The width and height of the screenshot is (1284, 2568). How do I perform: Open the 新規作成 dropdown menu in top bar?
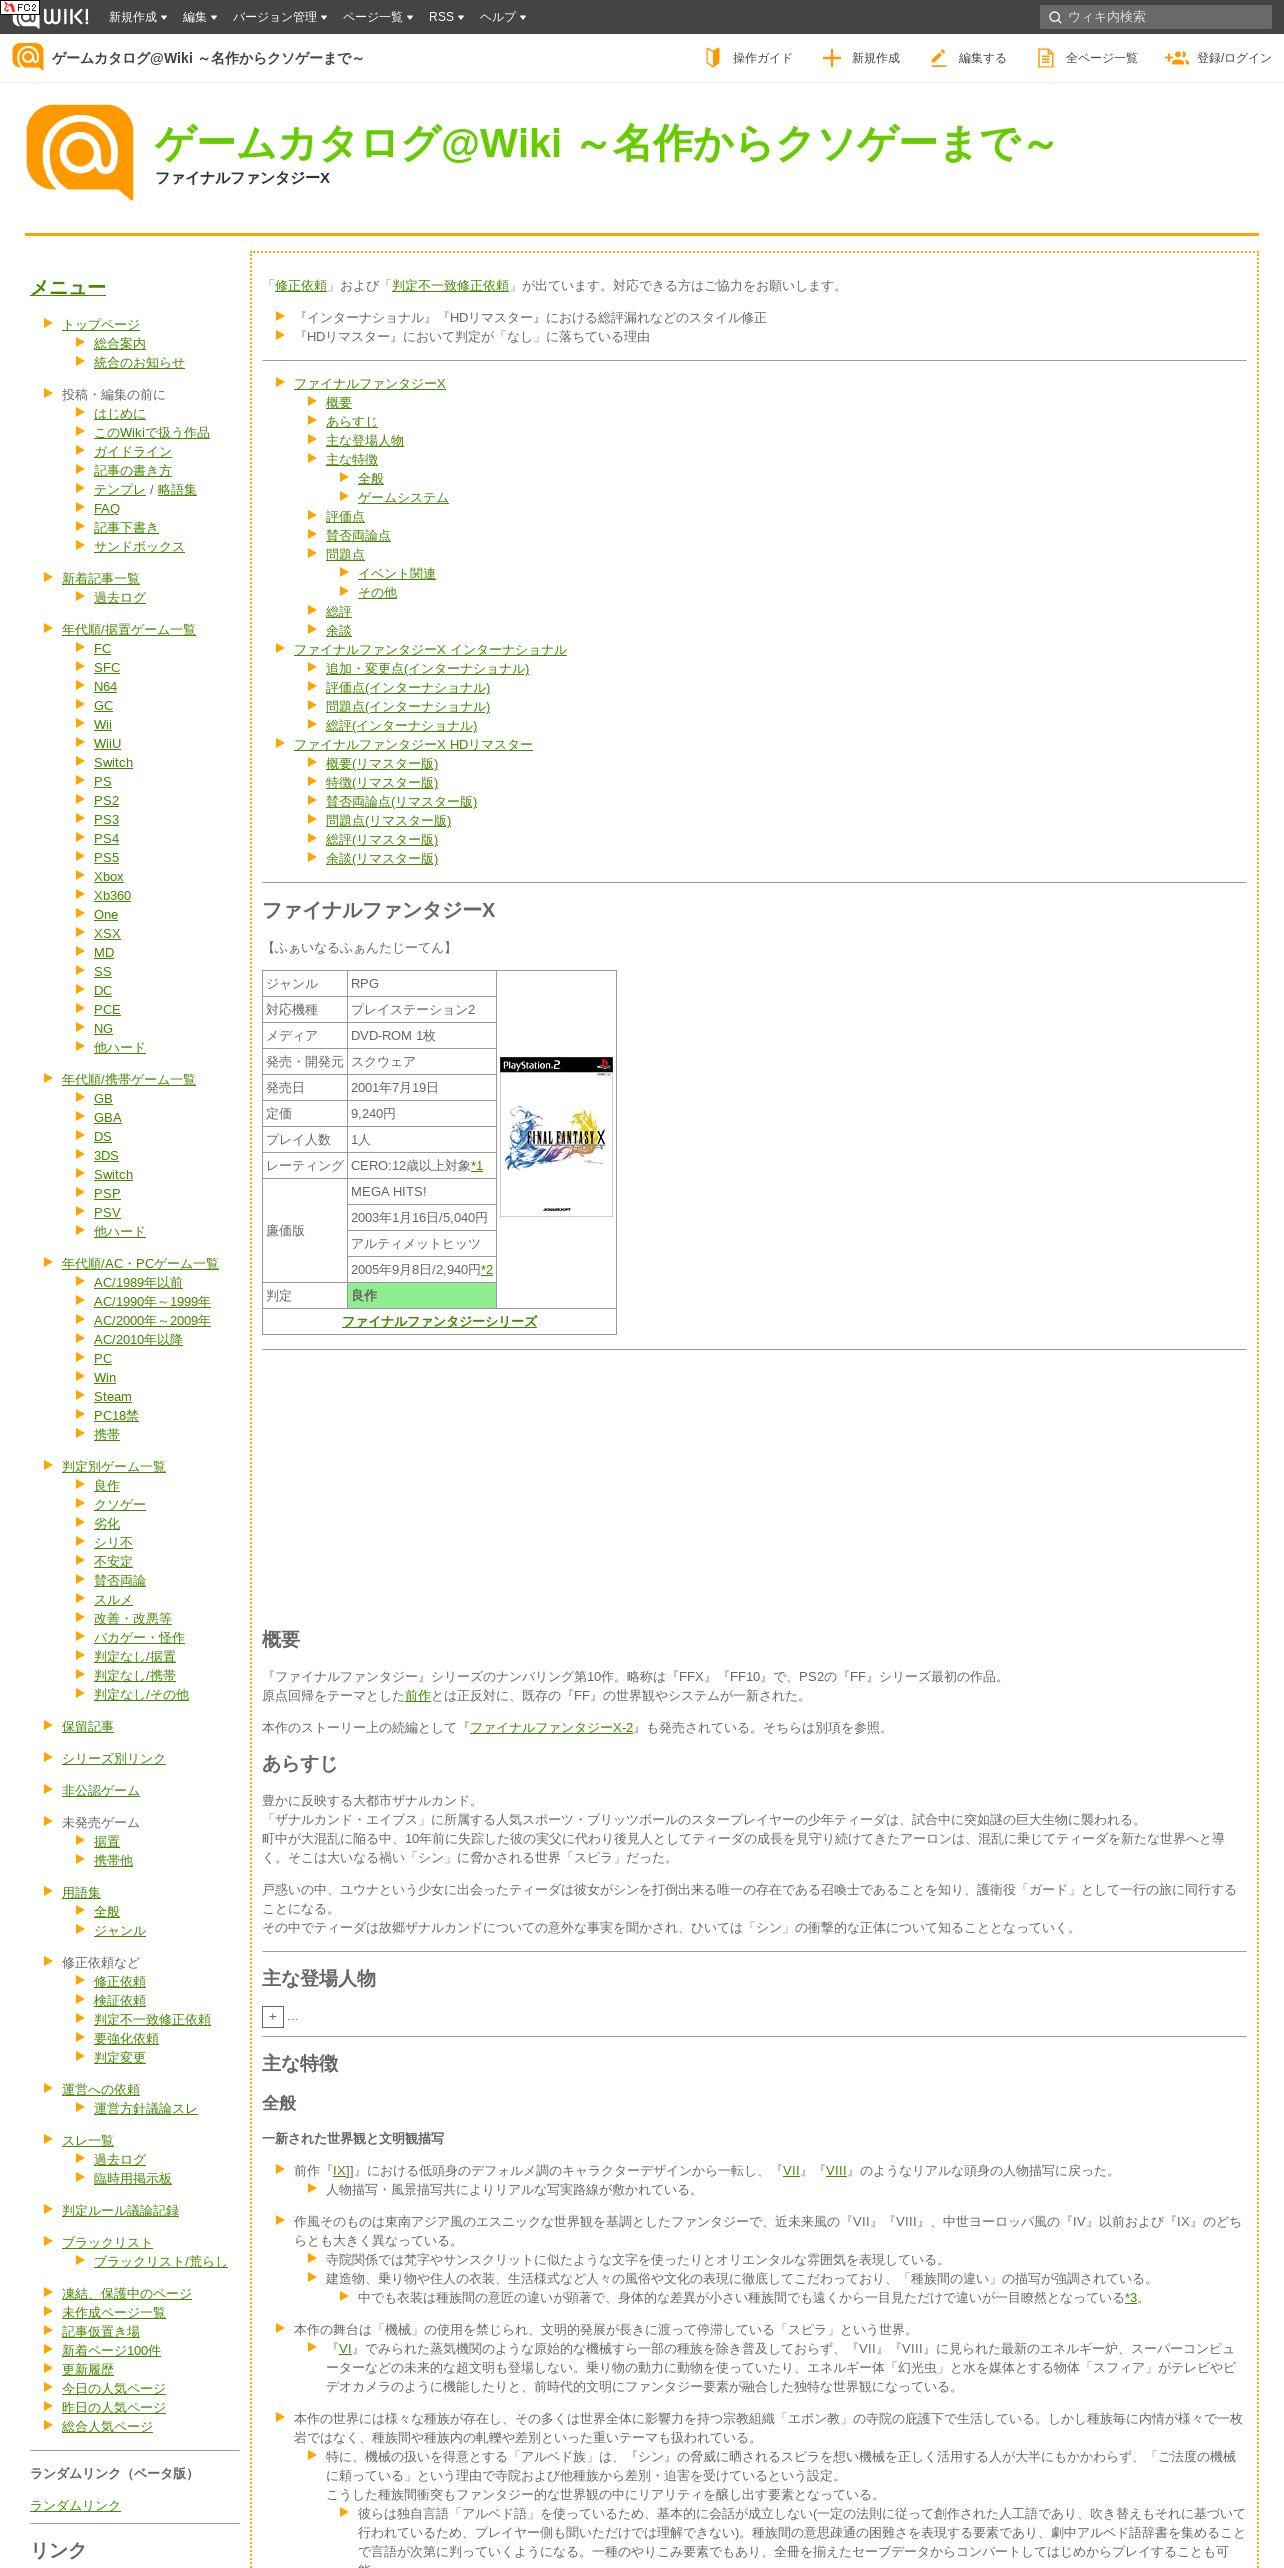click(x=137, y=17)
